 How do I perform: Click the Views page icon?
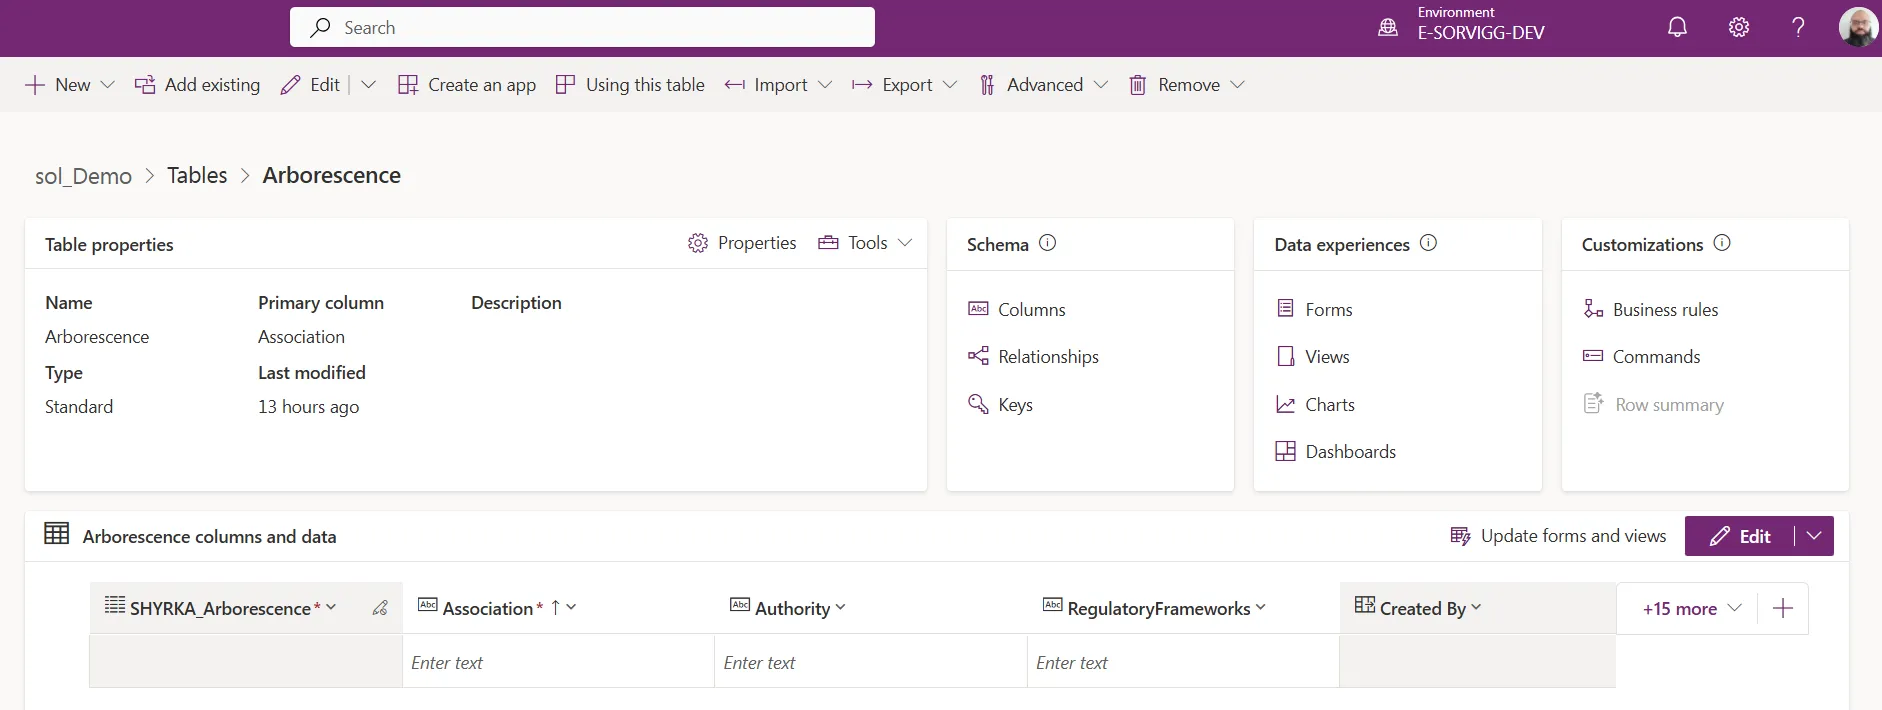pos(1285,356)
